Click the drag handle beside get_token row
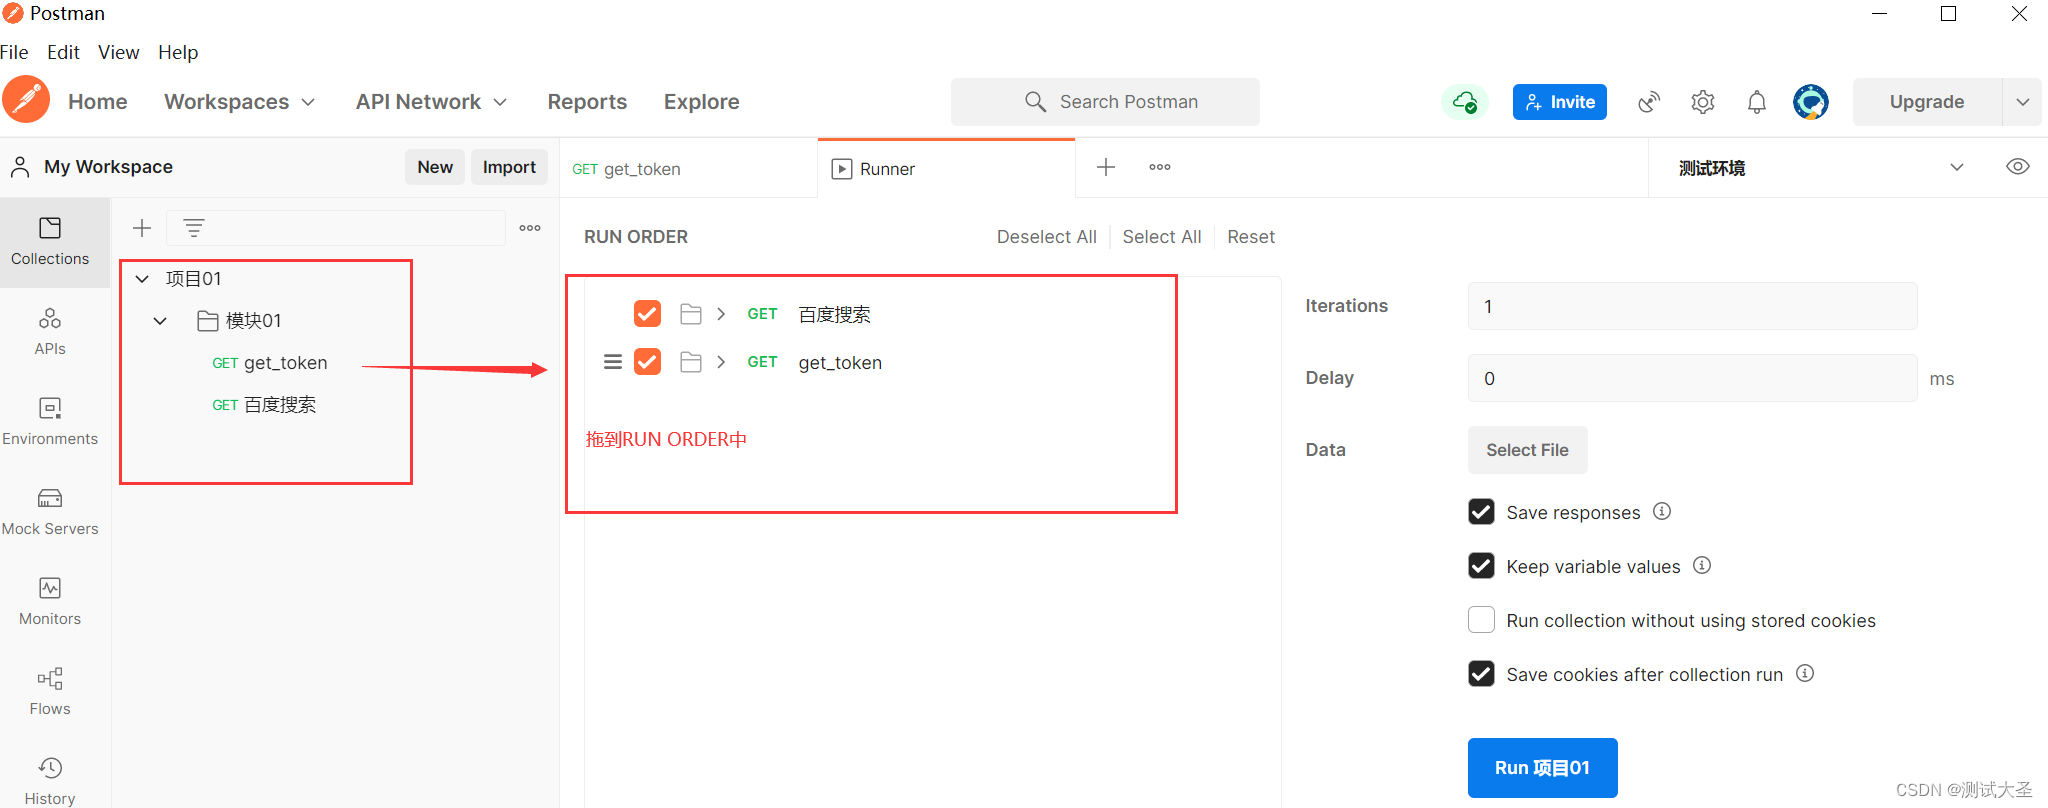The image size is (2048, 808). pyautogui.click(x=613, y=362)
